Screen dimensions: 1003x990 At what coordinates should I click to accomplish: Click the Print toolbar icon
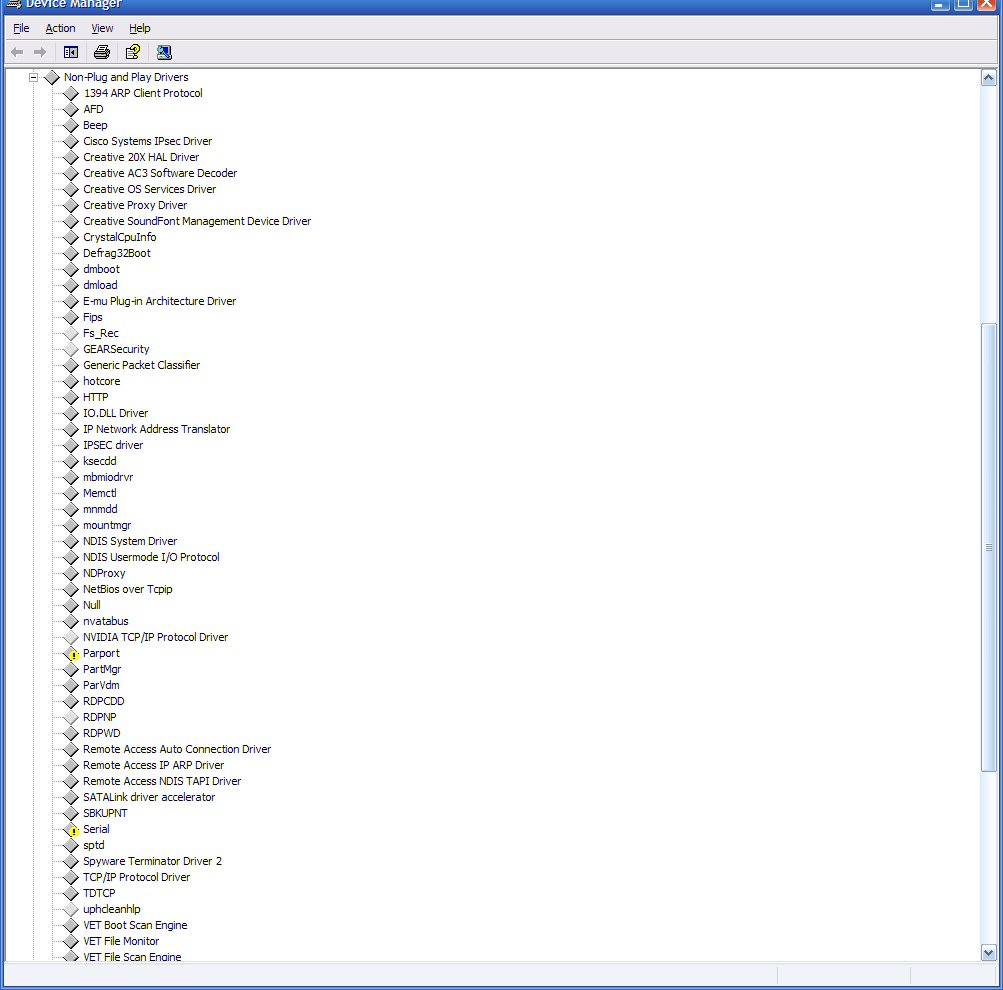coord(102,52)
